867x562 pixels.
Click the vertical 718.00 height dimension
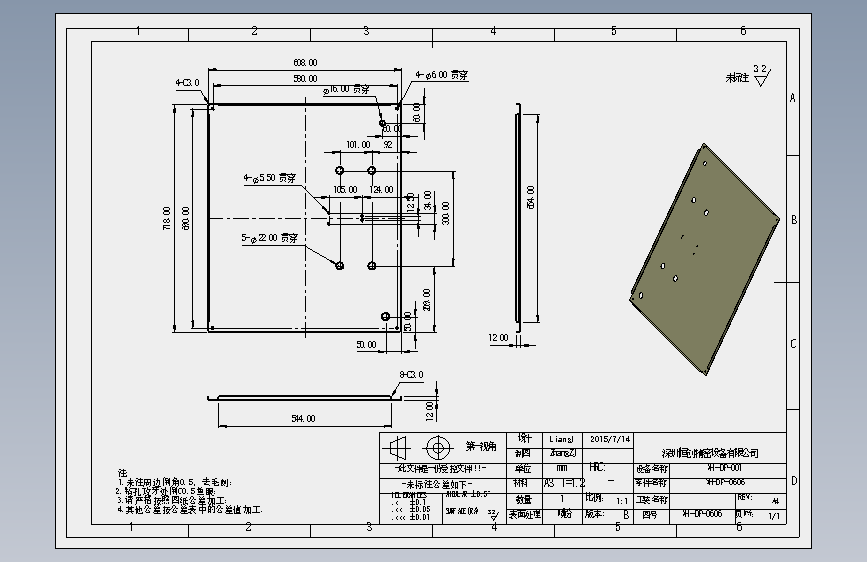coord(166,218)
